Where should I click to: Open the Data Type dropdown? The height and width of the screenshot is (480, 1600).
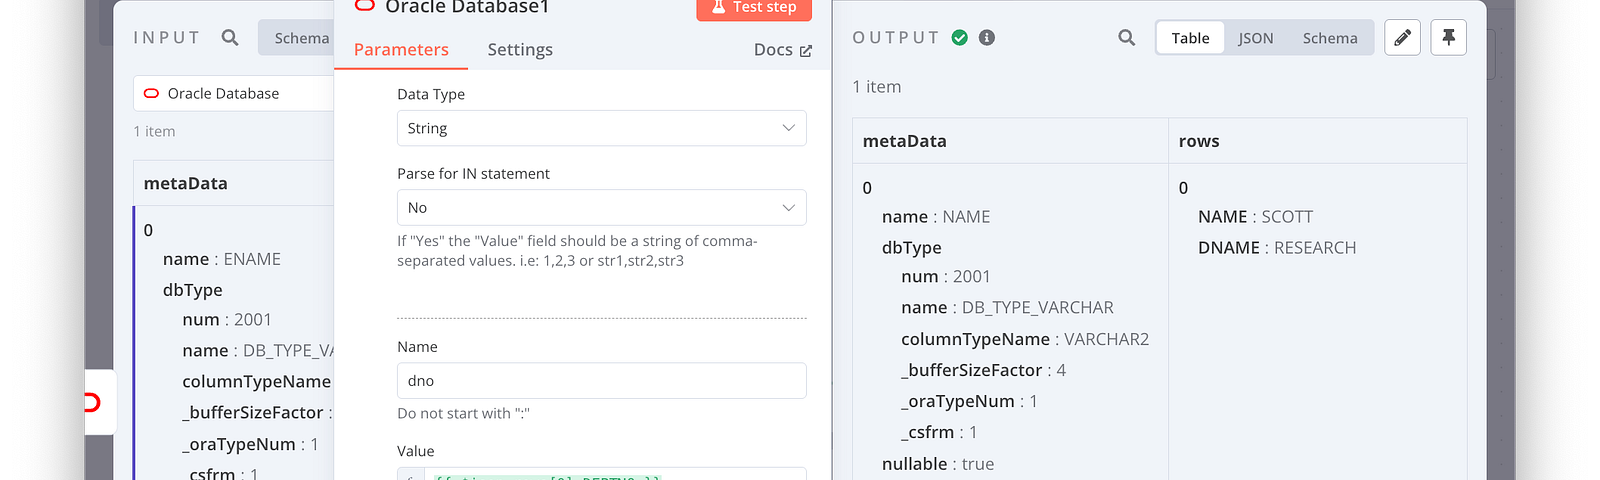click(602, 128)
